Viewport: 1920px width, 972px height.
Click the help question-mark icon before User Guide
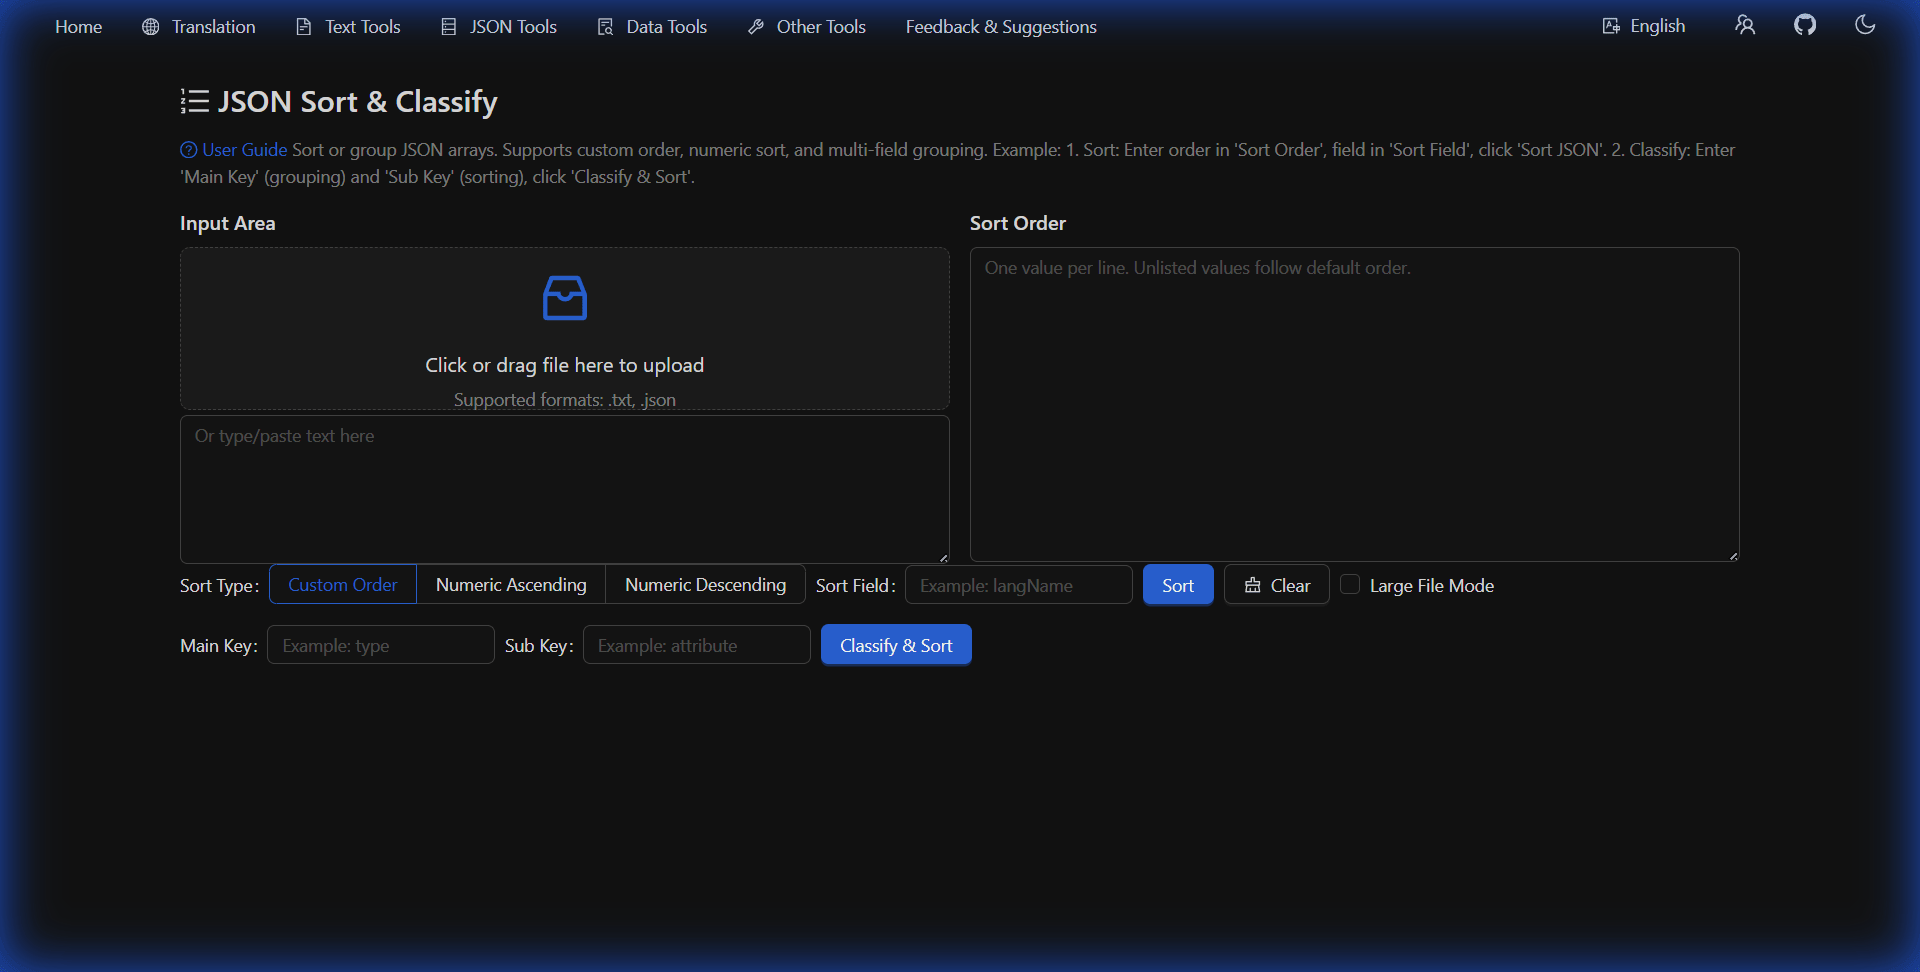[188, 149]
